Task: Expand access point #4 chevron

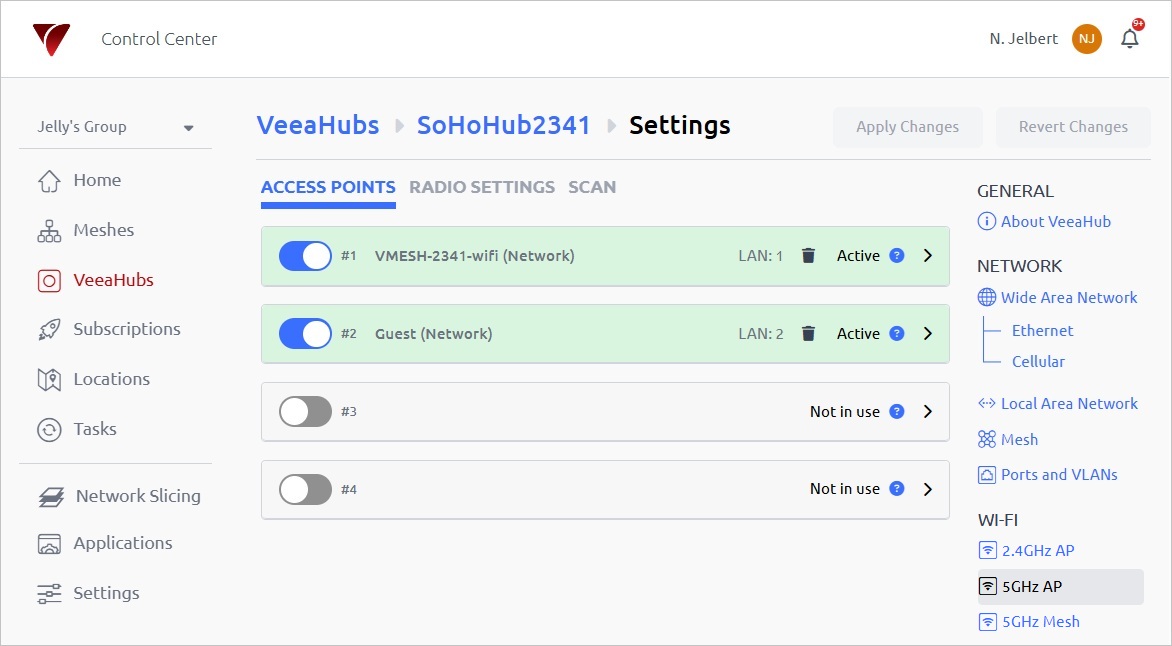Action: 928,489
